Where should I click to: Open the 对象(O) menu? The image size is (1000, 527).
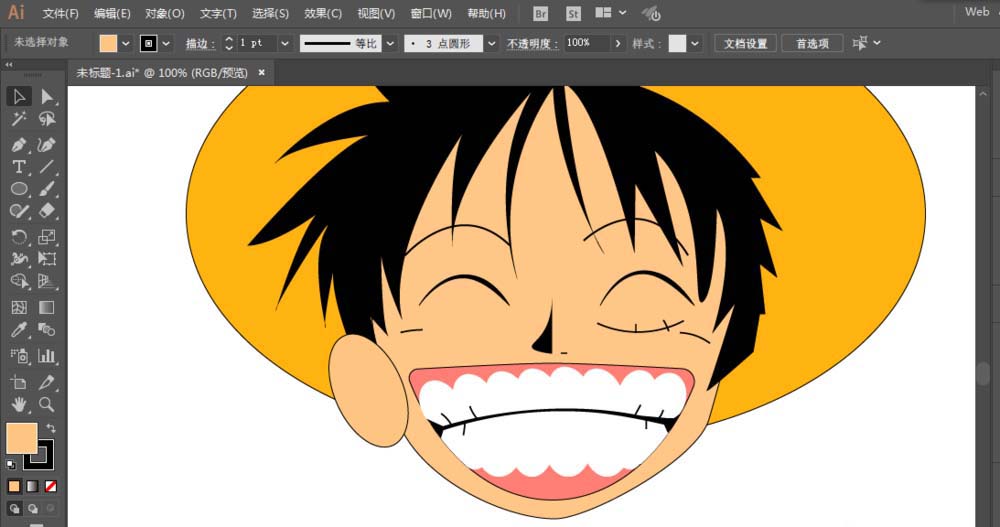[x=165, y=13]
